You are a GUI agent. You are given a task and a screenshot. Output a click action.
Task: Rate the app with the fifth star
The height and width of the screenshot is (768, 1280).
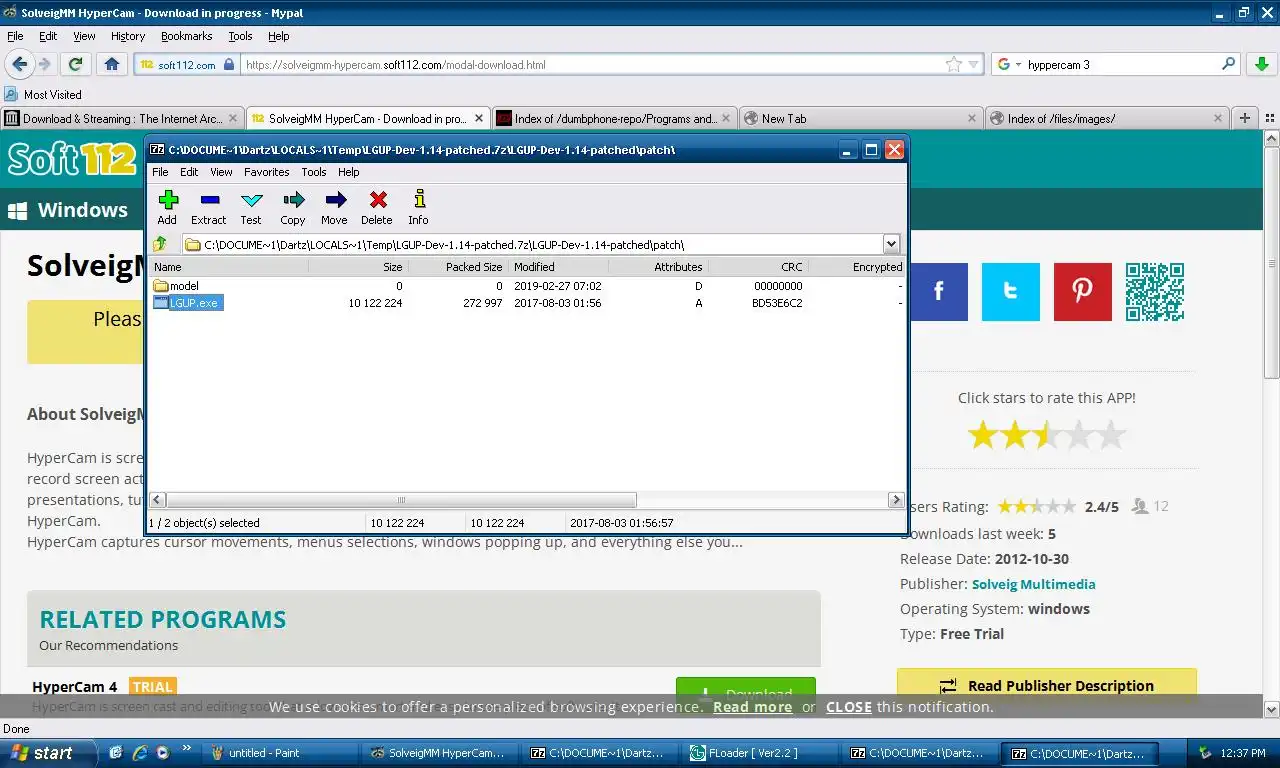1110,435
